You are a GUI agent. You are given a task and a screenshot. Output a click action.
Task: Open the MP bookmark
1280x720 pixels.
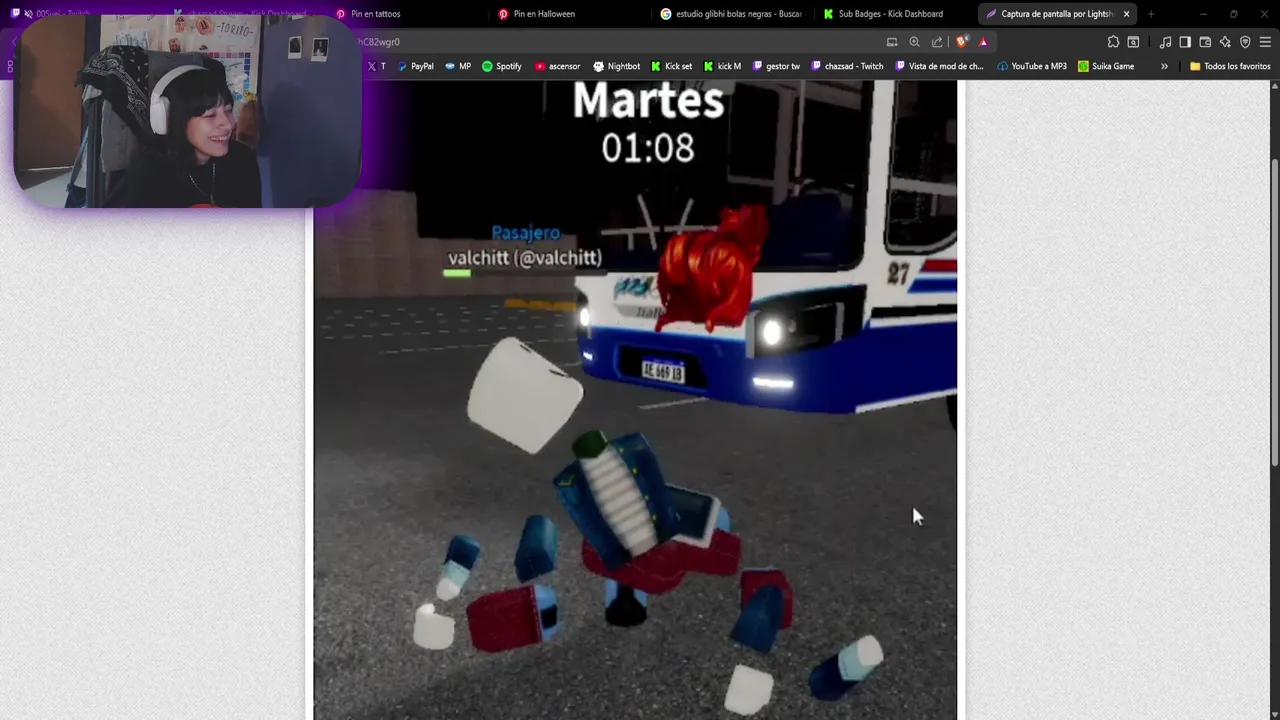(458, 66)
